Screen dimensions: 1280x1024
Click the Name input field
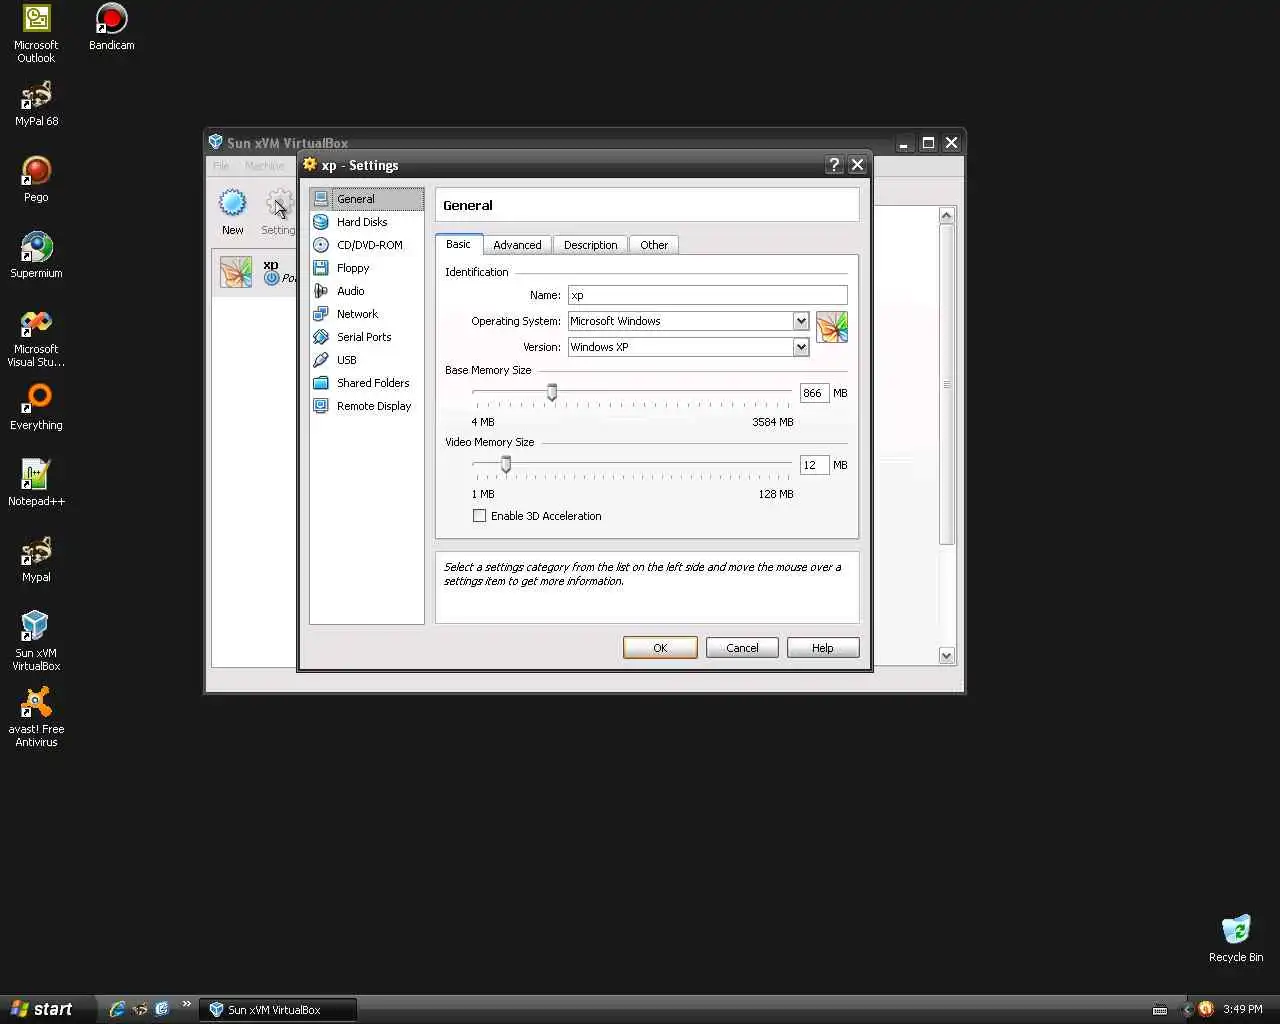click(x=708, y=295)
